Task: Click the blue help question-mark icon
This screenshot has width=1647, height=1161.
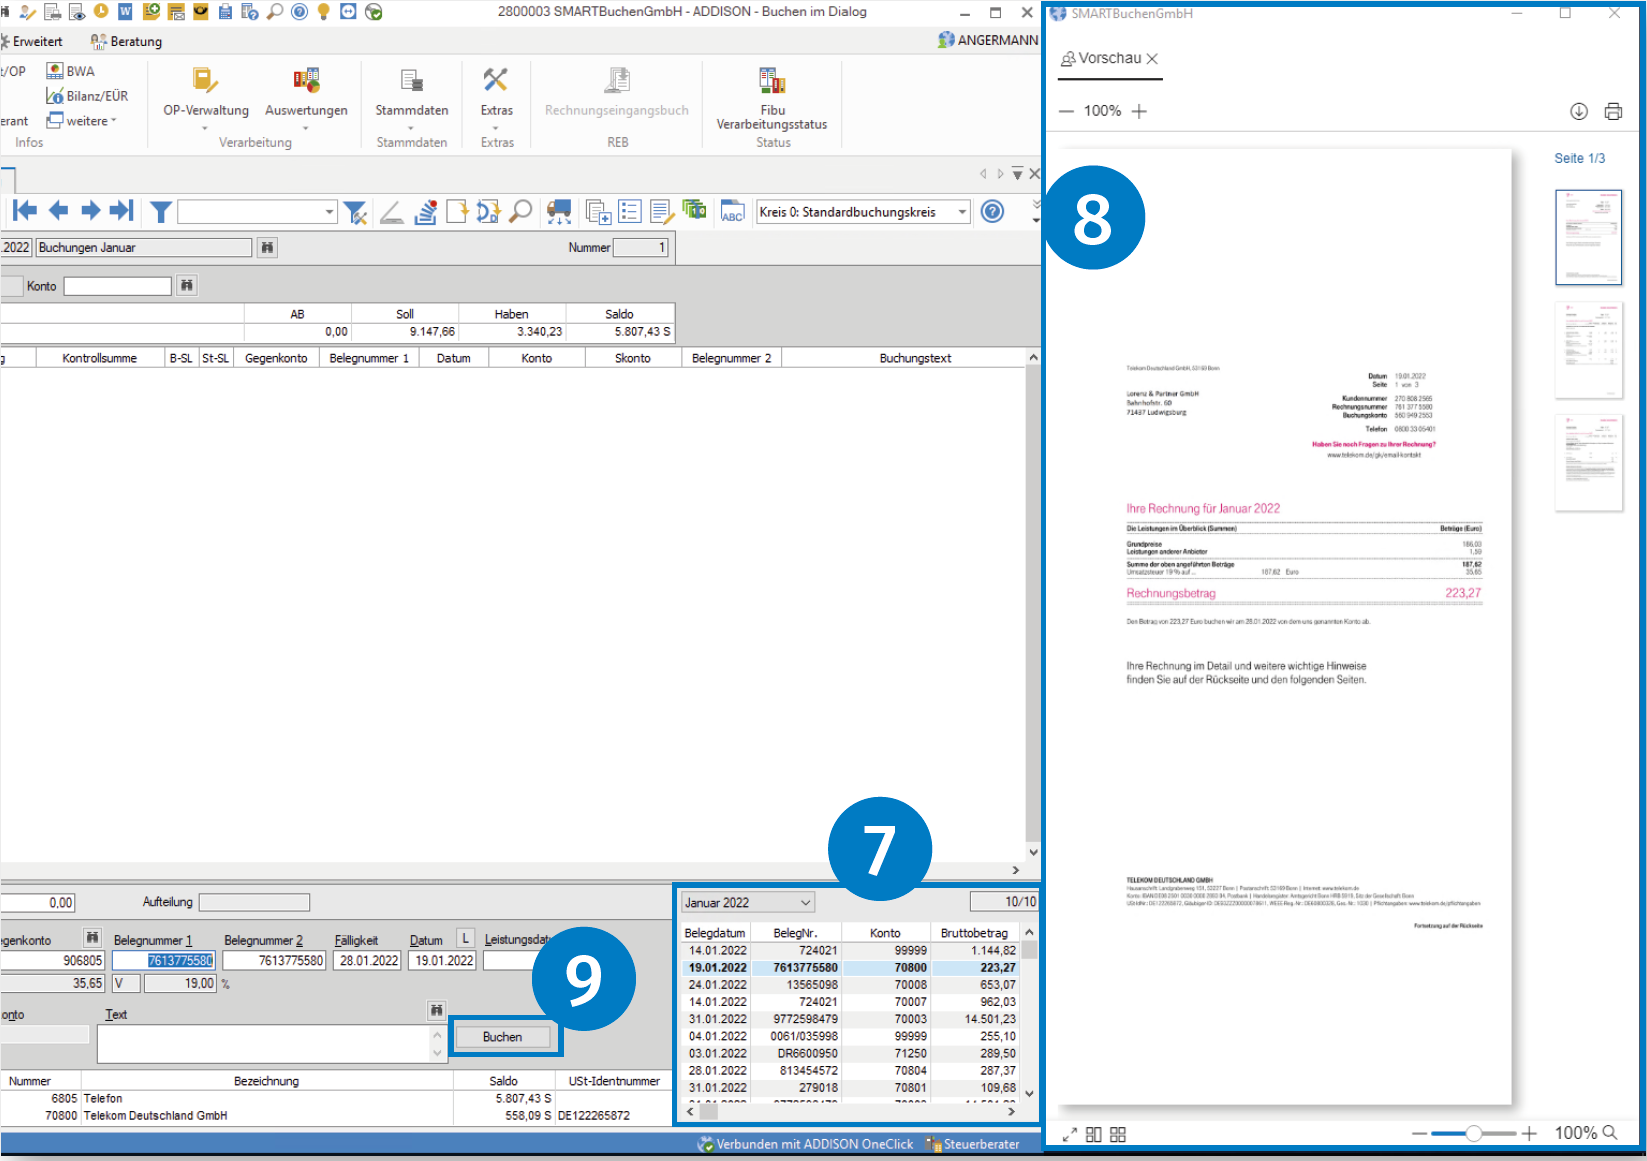Action: [x=992, y=211]
